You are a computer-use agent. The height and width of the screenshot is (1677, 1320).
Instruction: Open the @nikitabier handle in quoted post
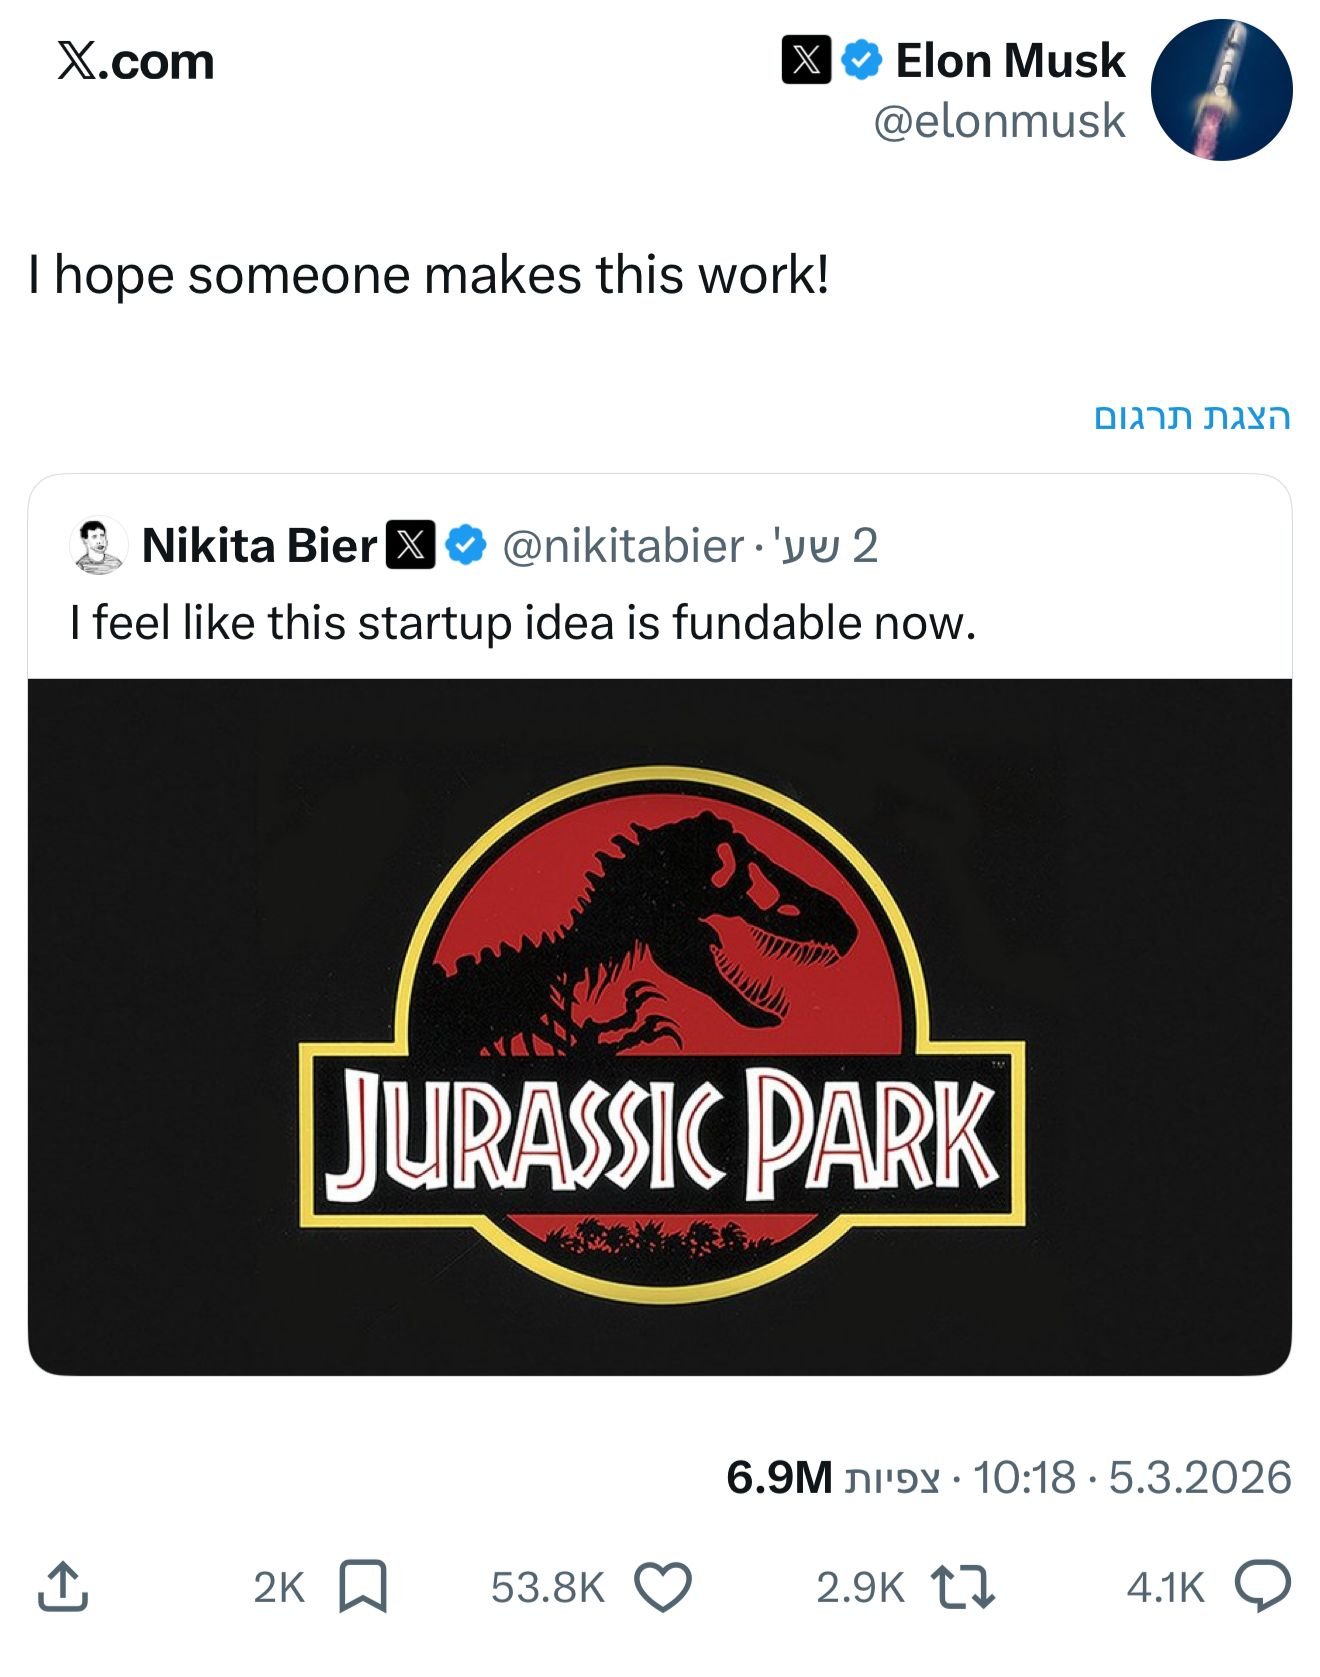coord(622,546)
